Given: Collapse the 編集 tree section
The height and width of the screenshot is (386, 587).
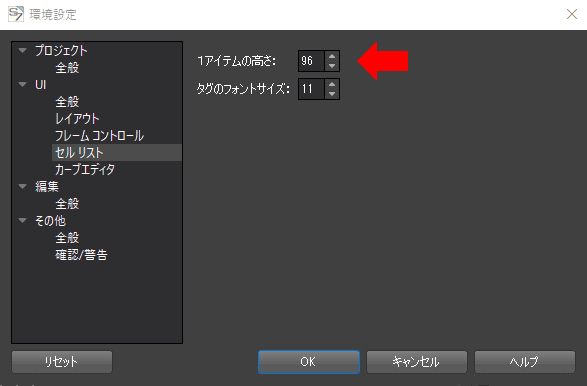Looking at the screenshot, I should (x=22, y=186).
